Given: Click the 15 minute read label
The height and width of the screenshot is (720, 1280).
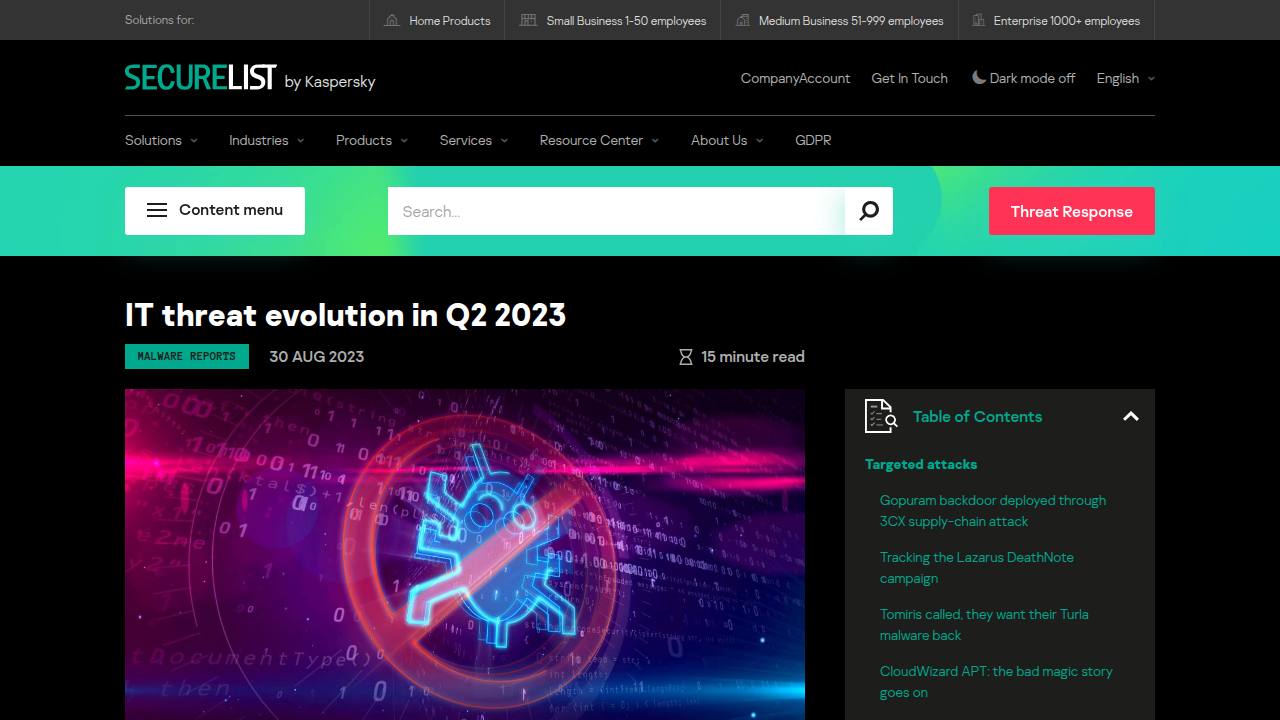Looking at the screenshot, I should point(753,356).
